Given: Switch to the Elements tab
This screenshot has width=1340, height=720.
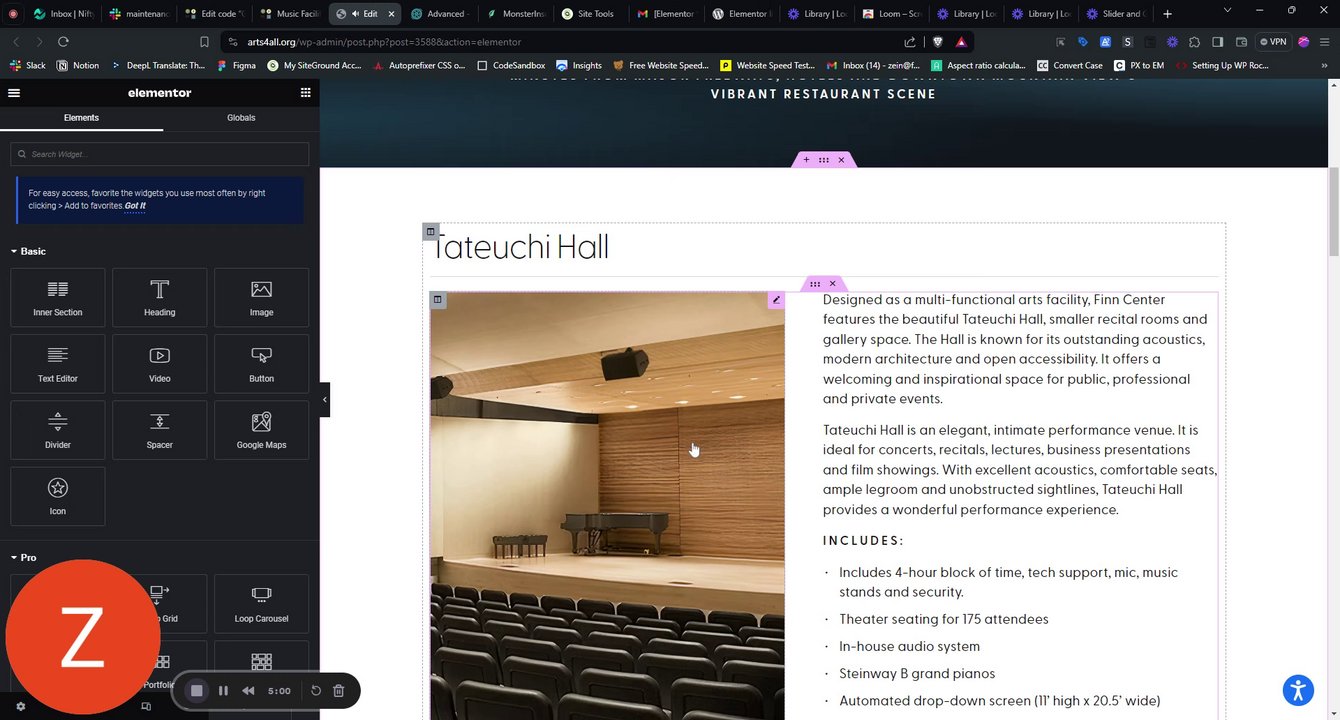Looking at the screenshot, I should coord(81,118).
